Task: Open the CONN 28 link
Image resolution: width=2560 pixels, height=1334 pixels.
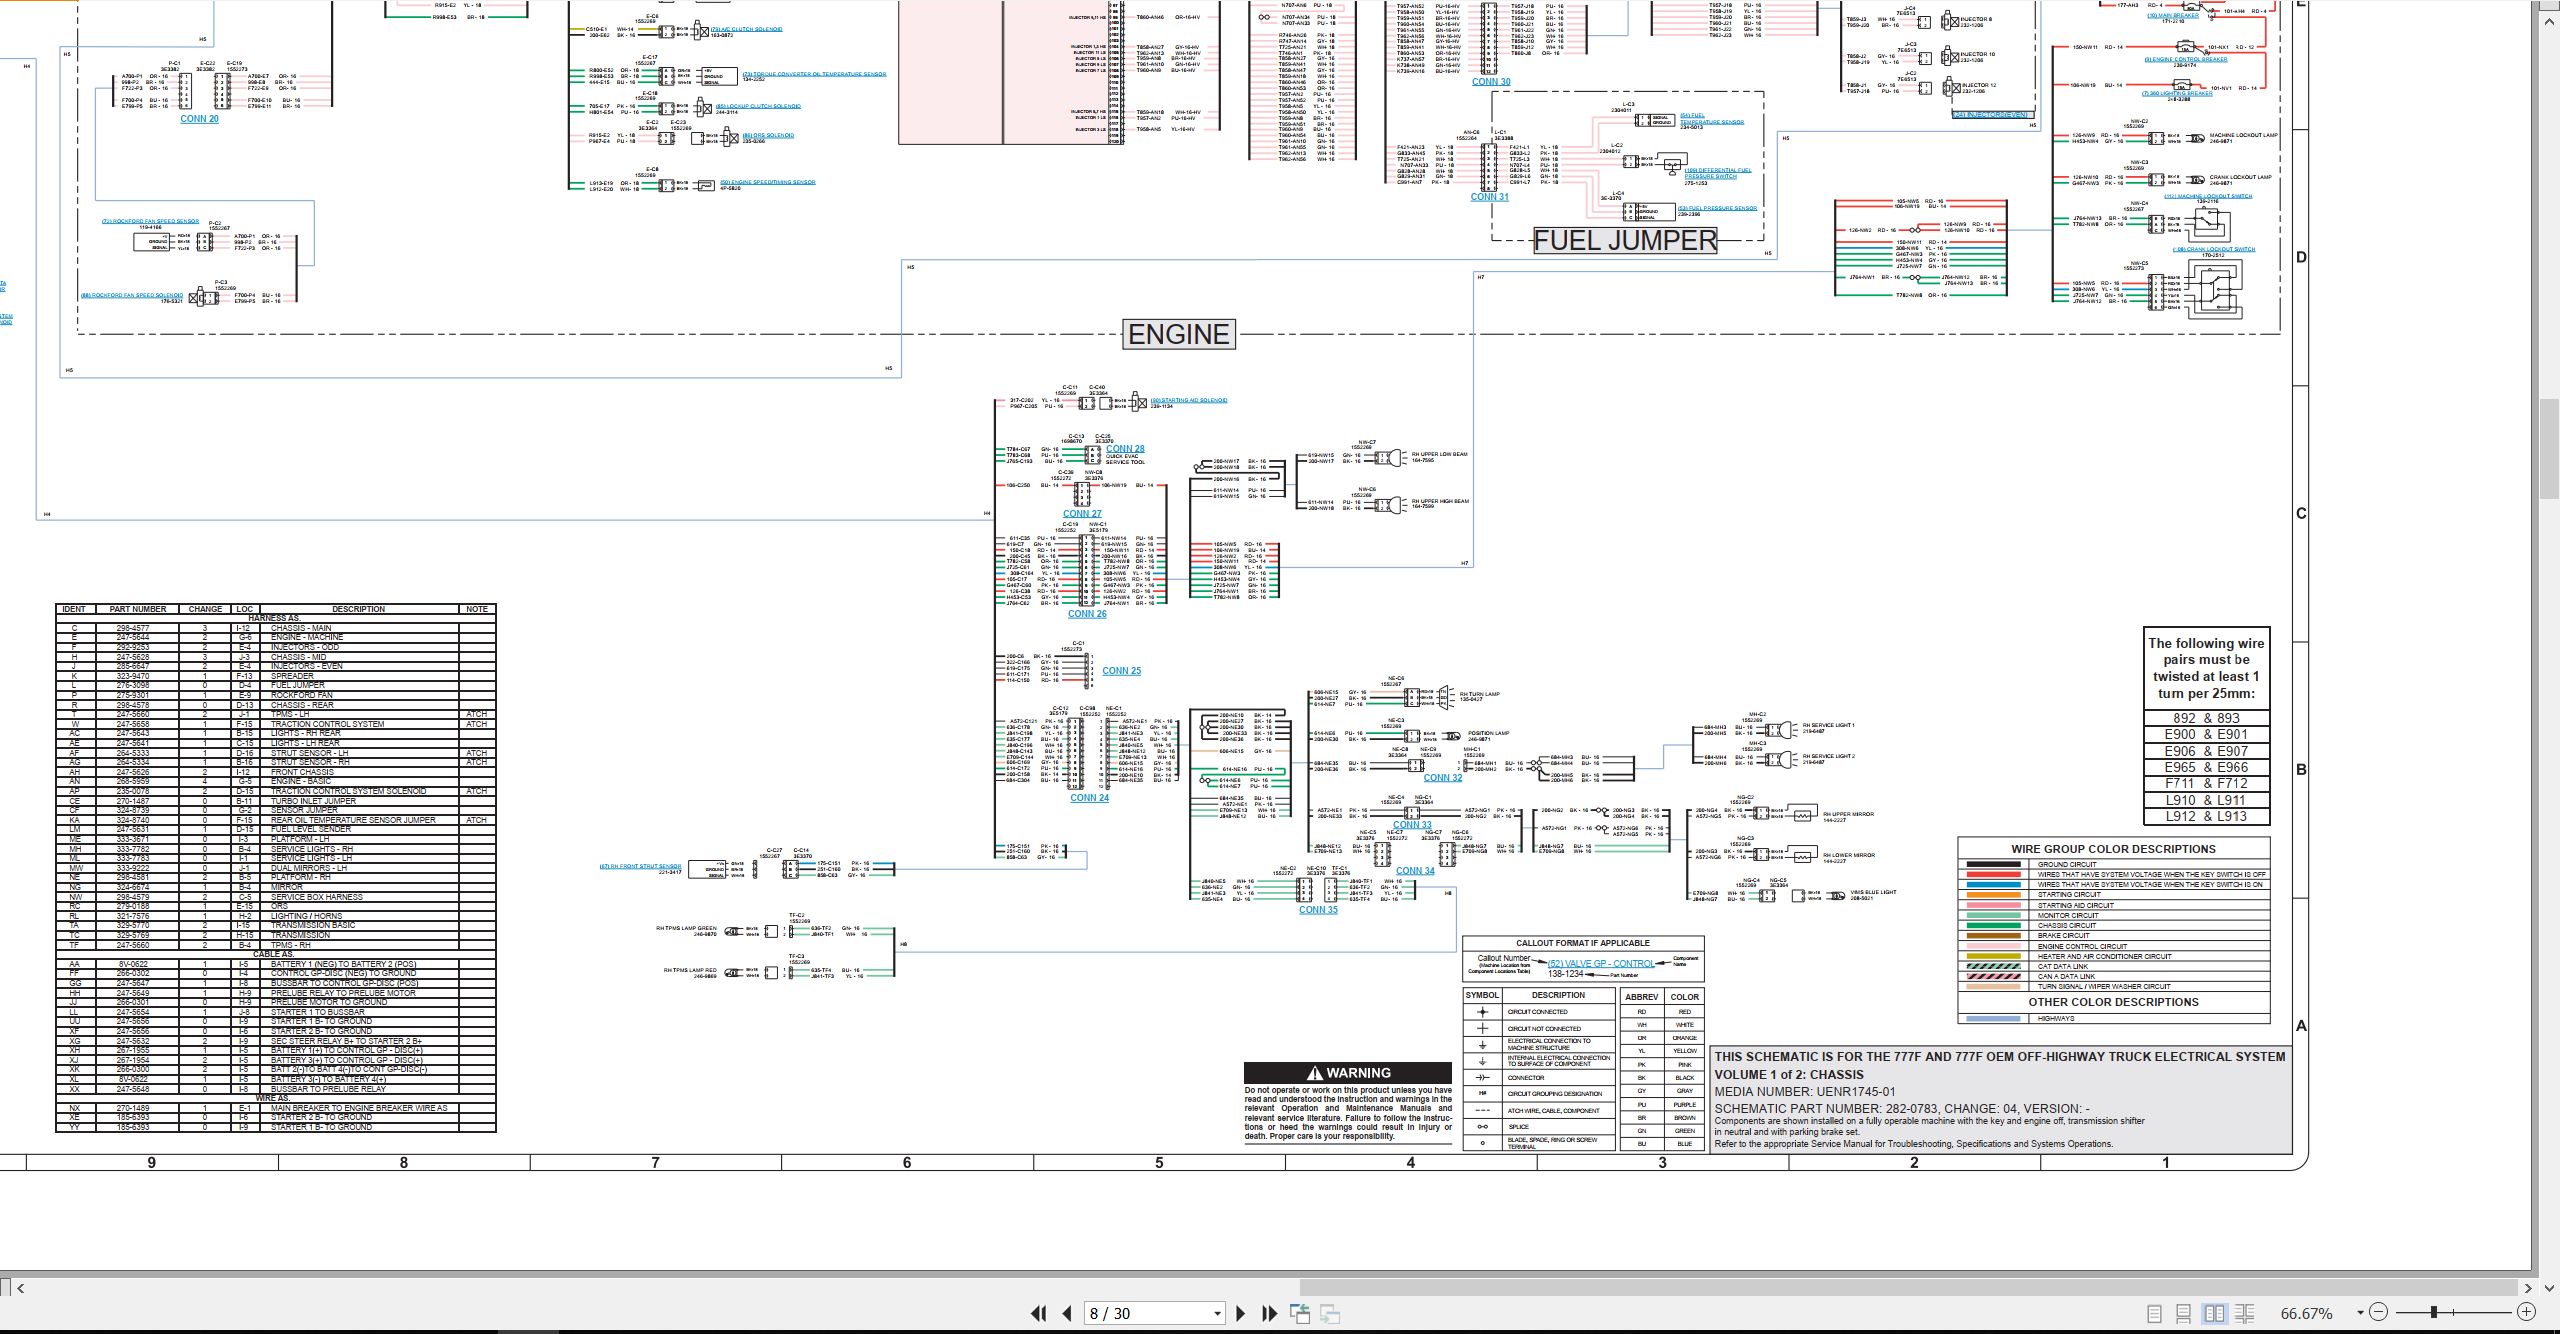Action: [1125, 449]
